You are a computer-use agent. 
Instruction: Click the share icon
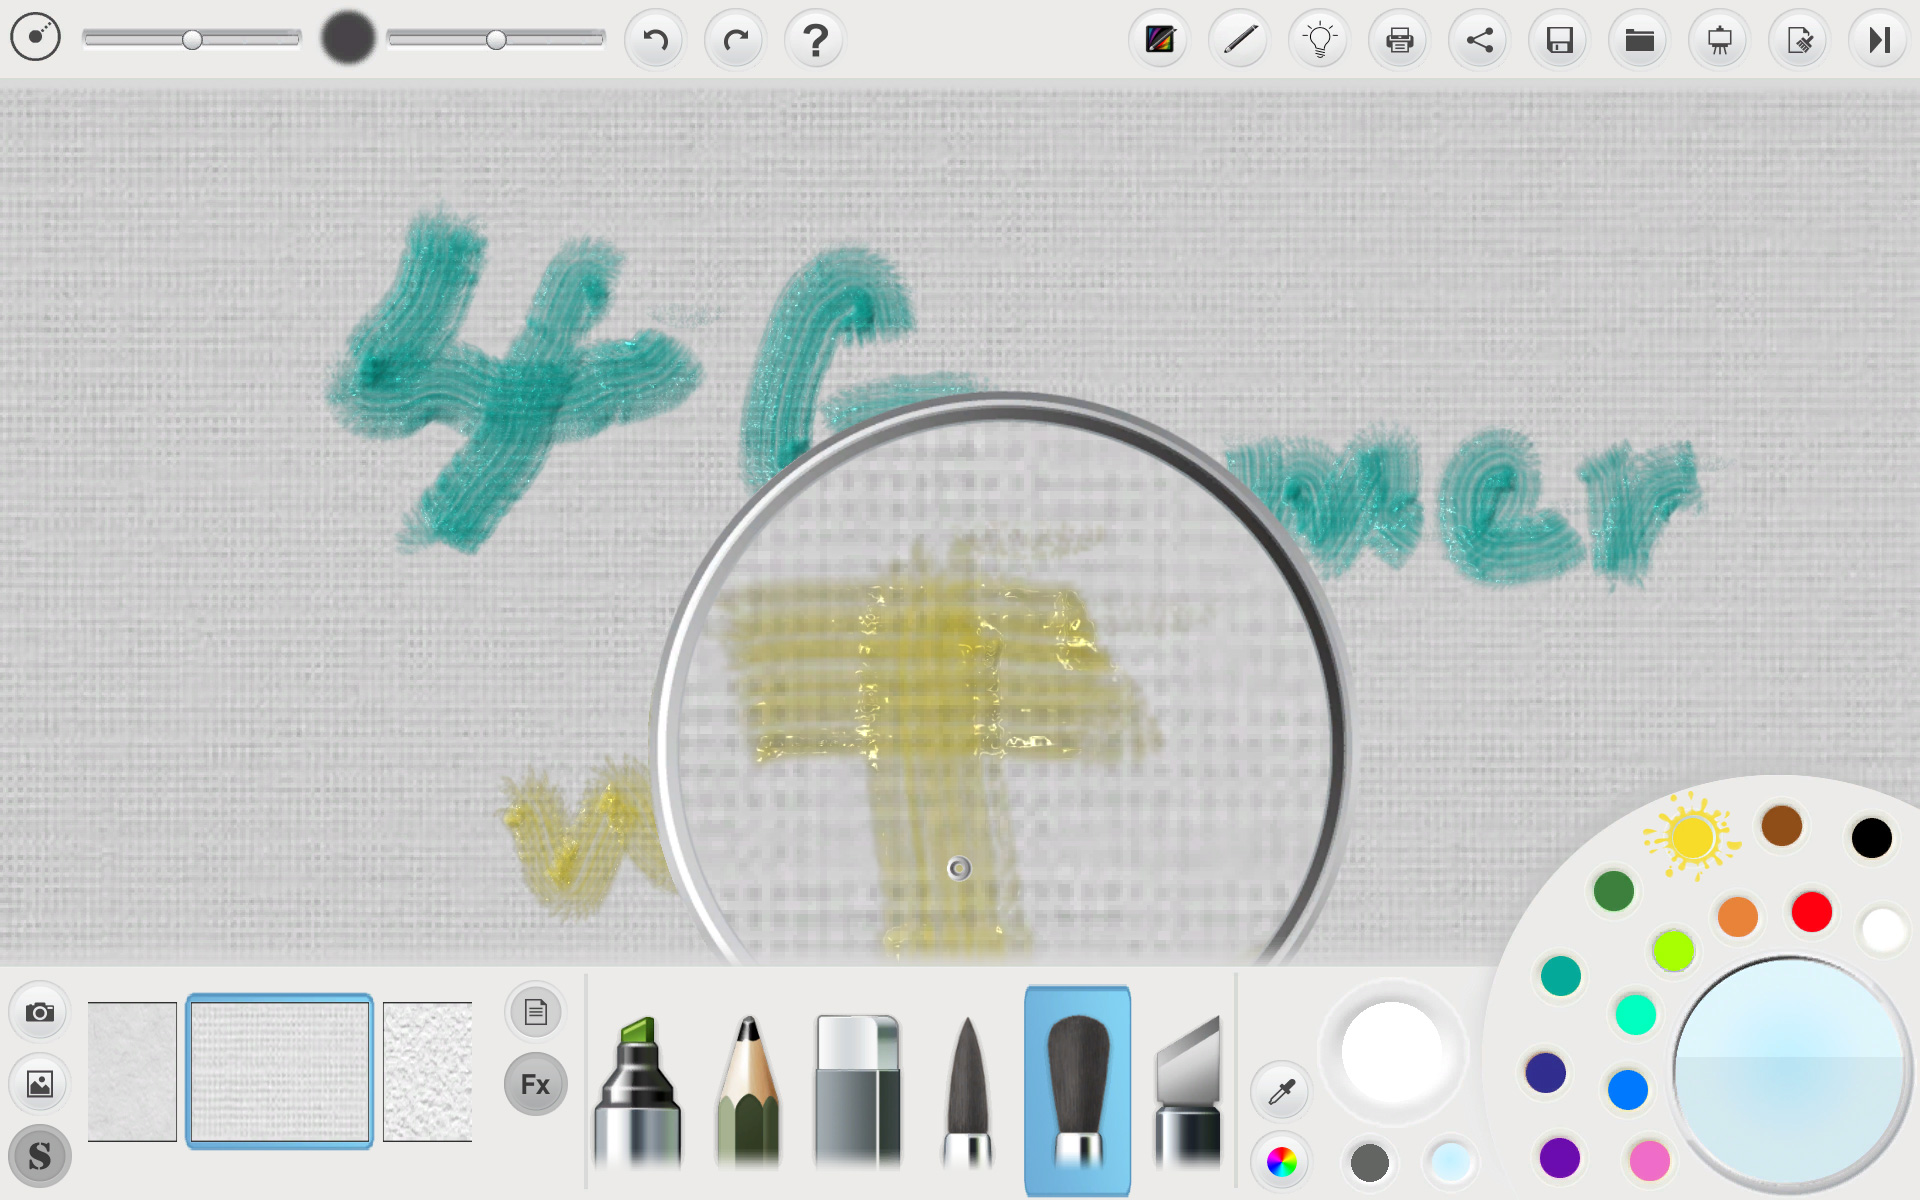click(1479, 40)
